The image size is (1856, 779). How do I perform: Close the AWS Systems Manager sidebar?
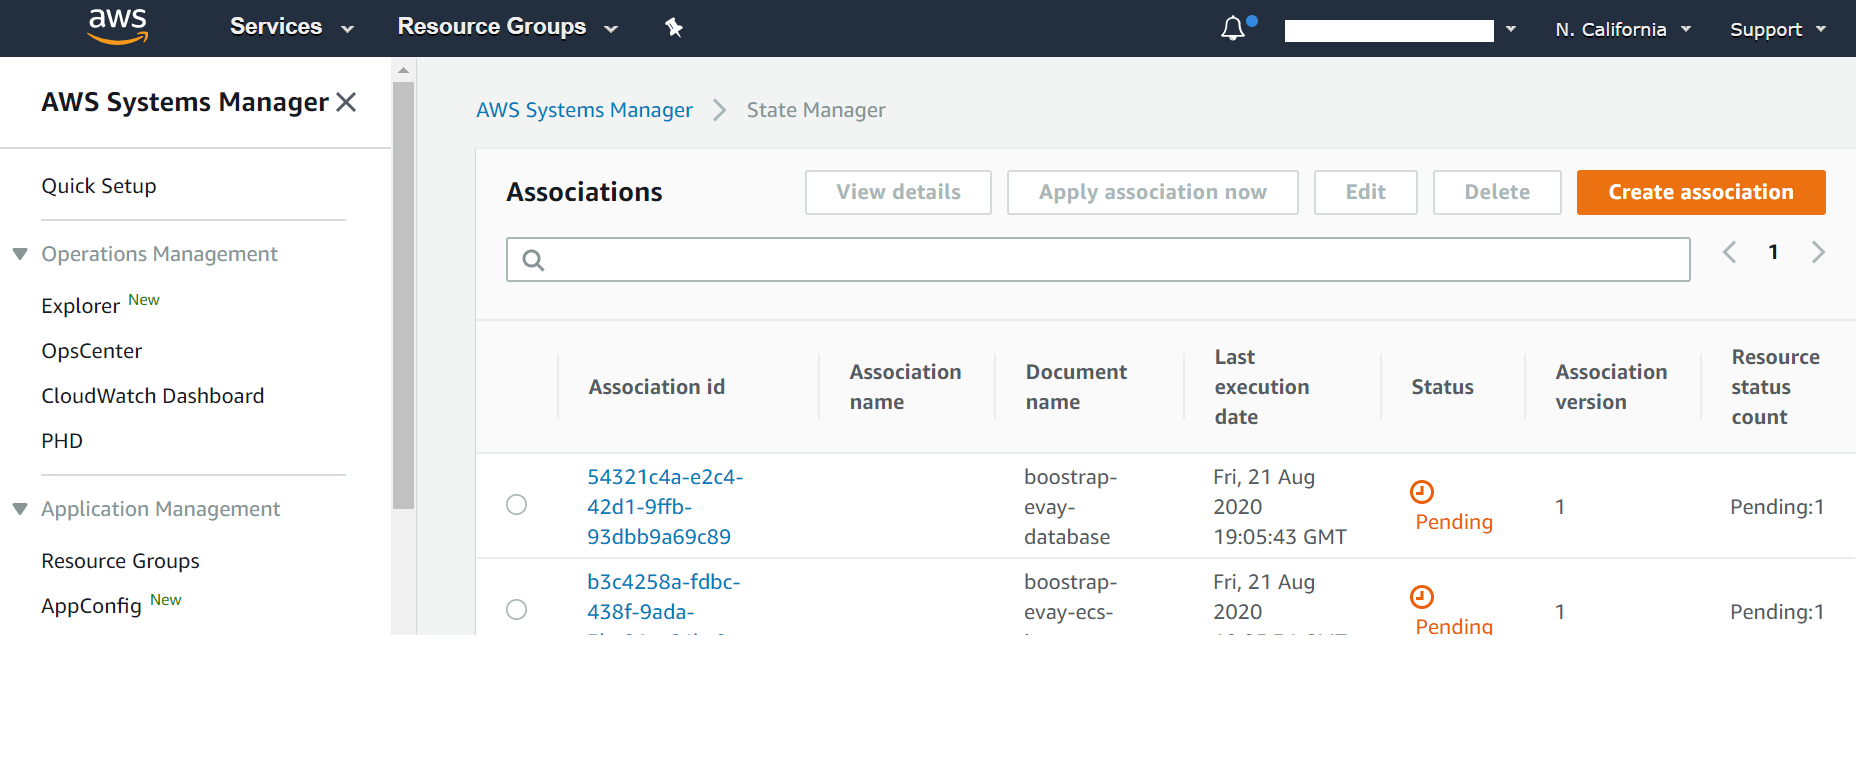(x=346, y=102)
